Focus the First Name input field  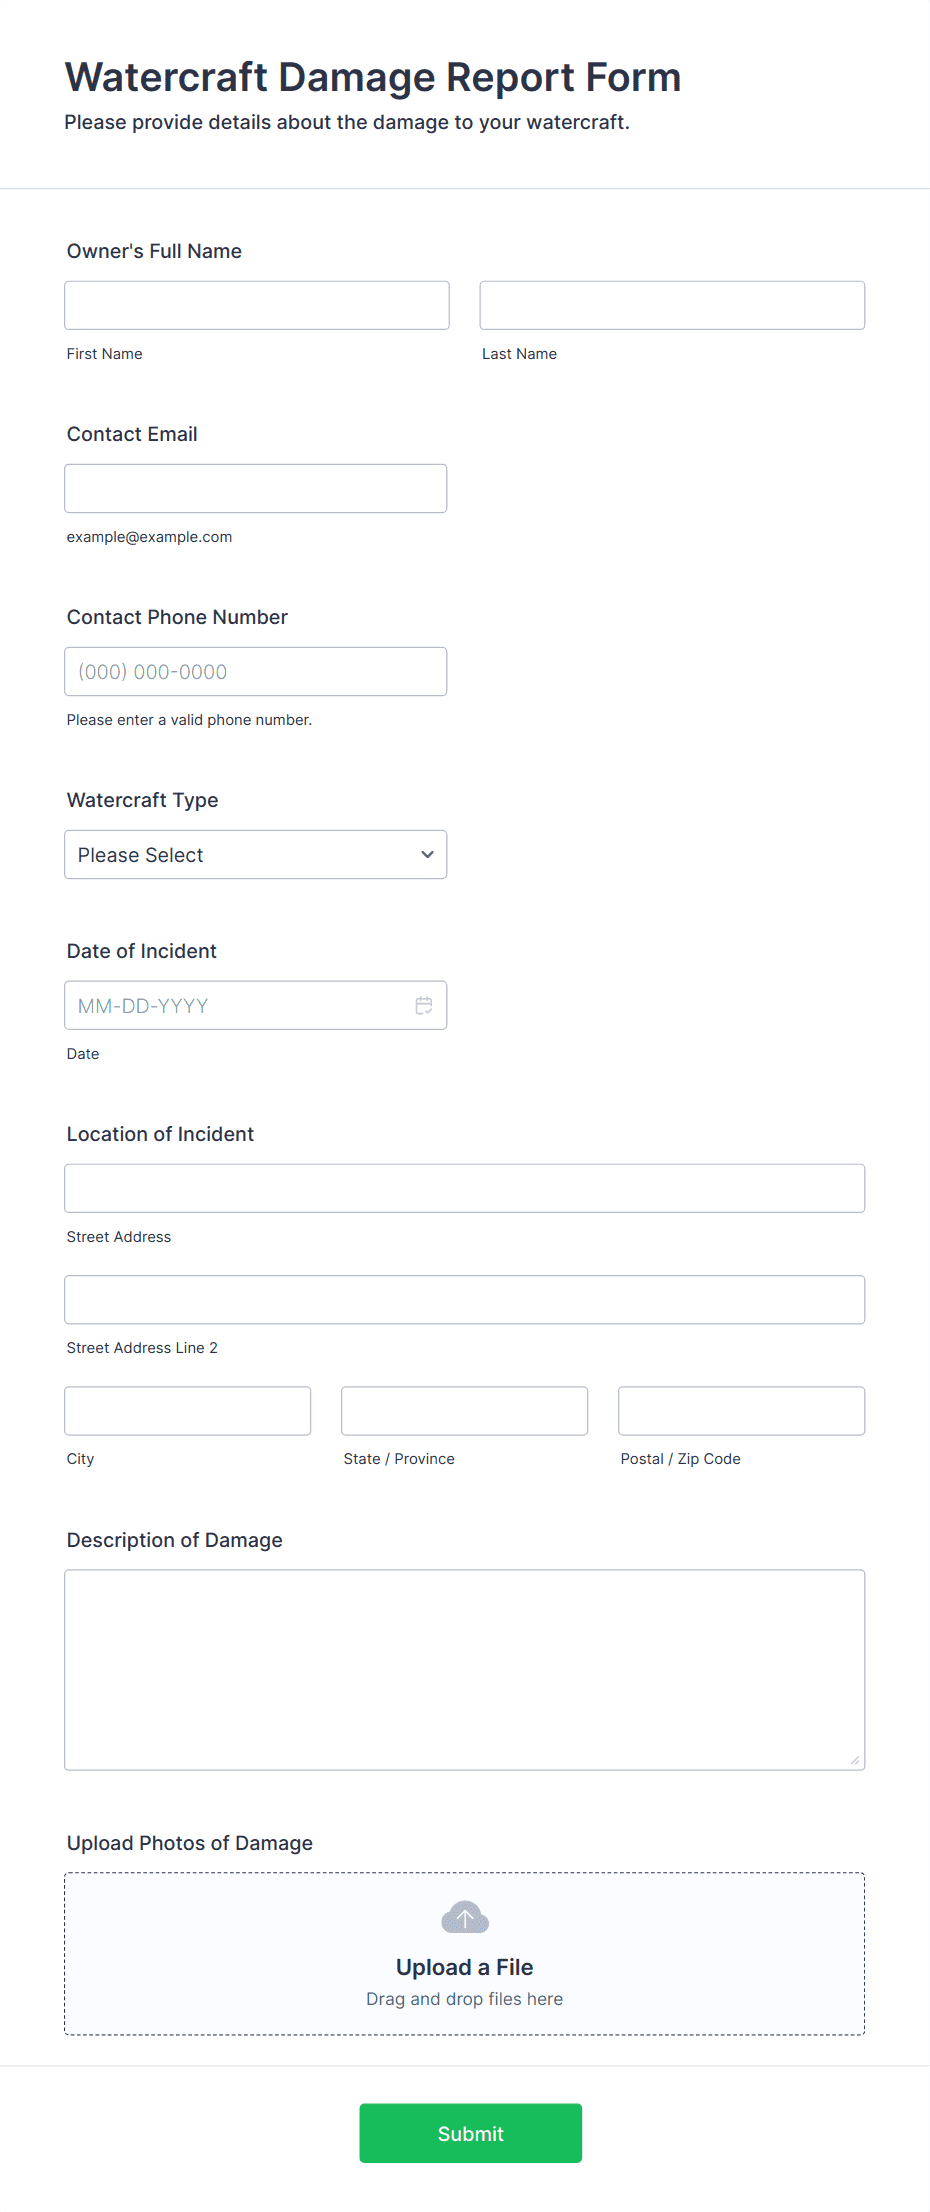pos(257,305)
